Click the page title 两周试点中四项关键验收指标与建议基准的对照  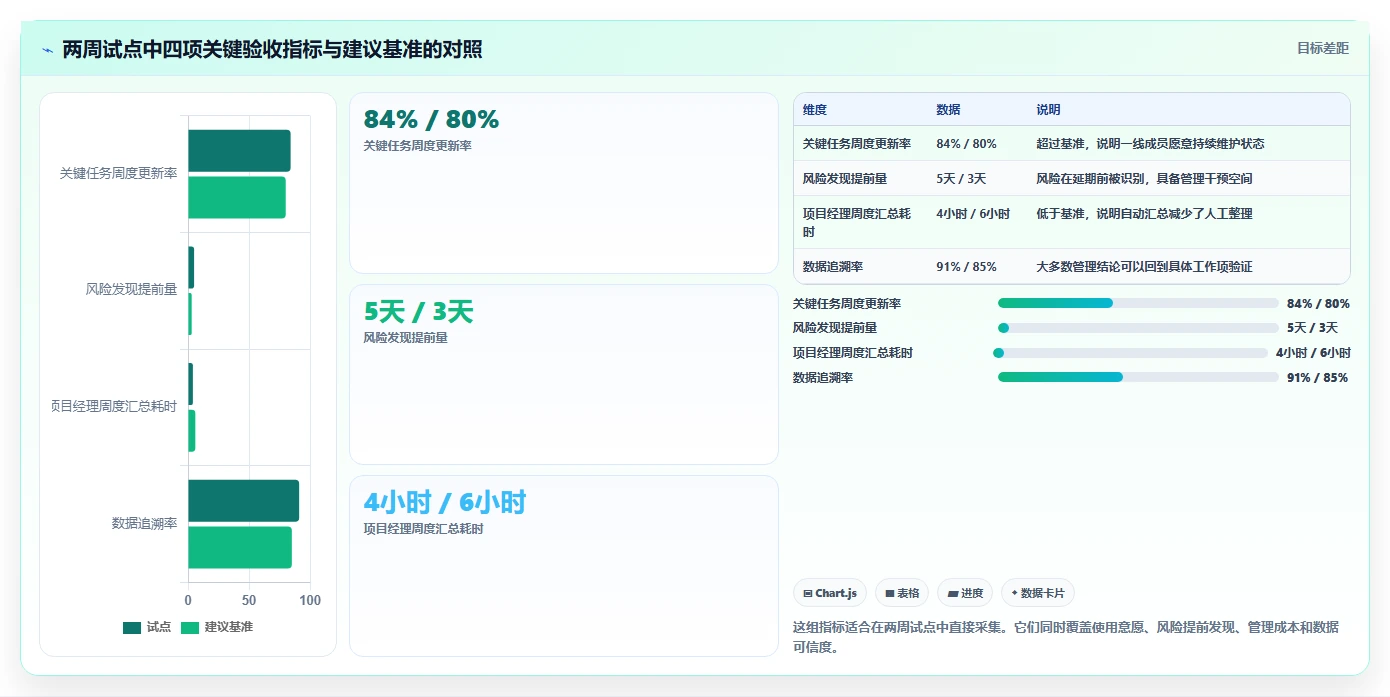[272, 49]
